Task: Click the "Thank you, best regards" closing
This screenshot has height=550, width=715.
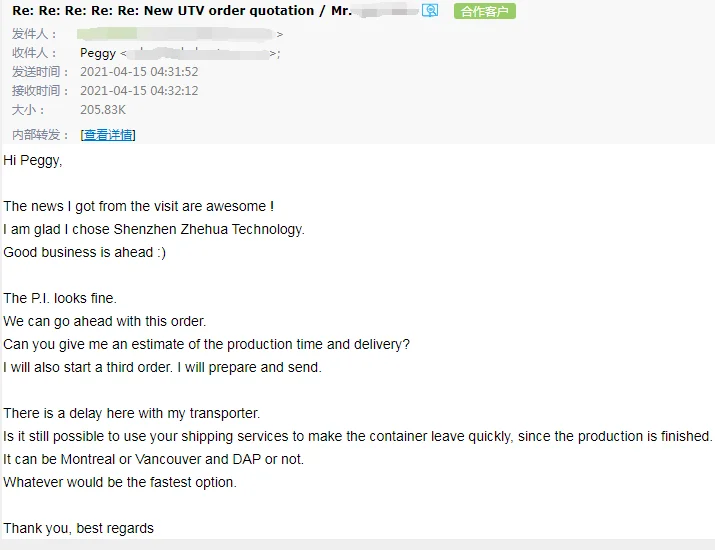Action: [x=79, y=528]
